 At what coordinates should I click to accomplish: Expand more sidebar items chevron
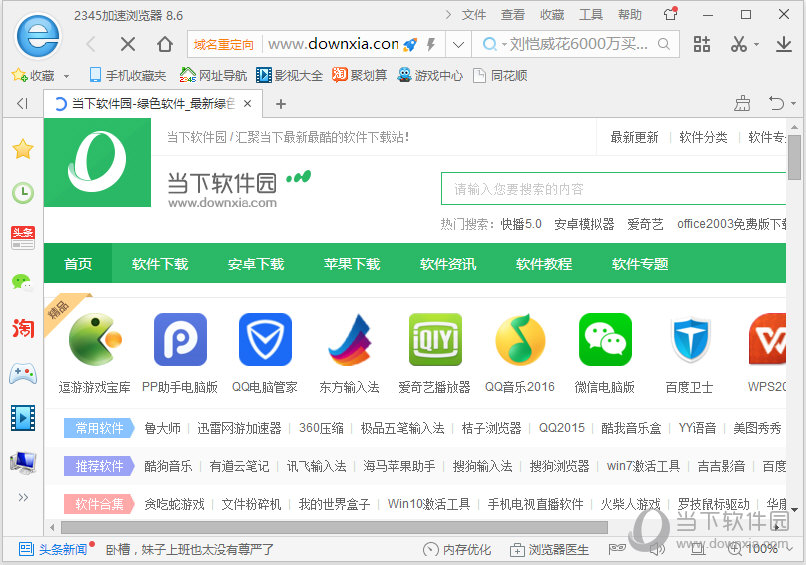point(23,498)
